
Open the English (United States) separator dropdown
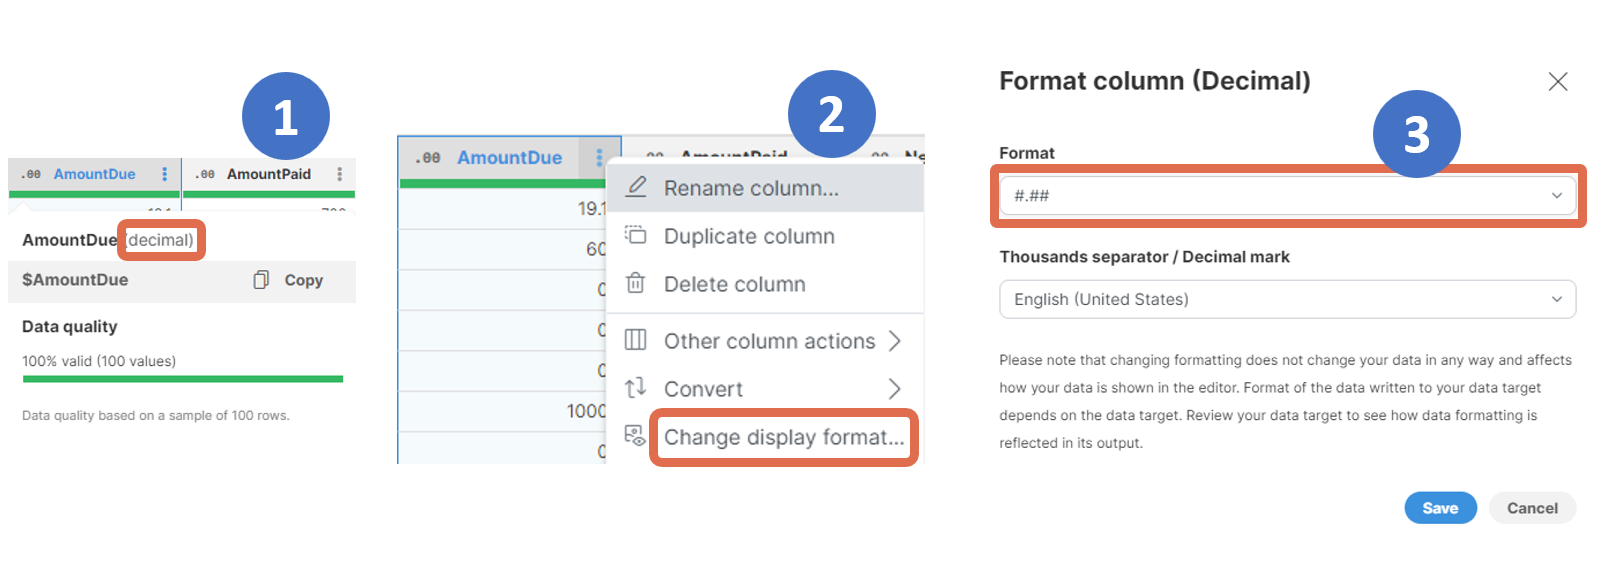tap(1287, 299)
